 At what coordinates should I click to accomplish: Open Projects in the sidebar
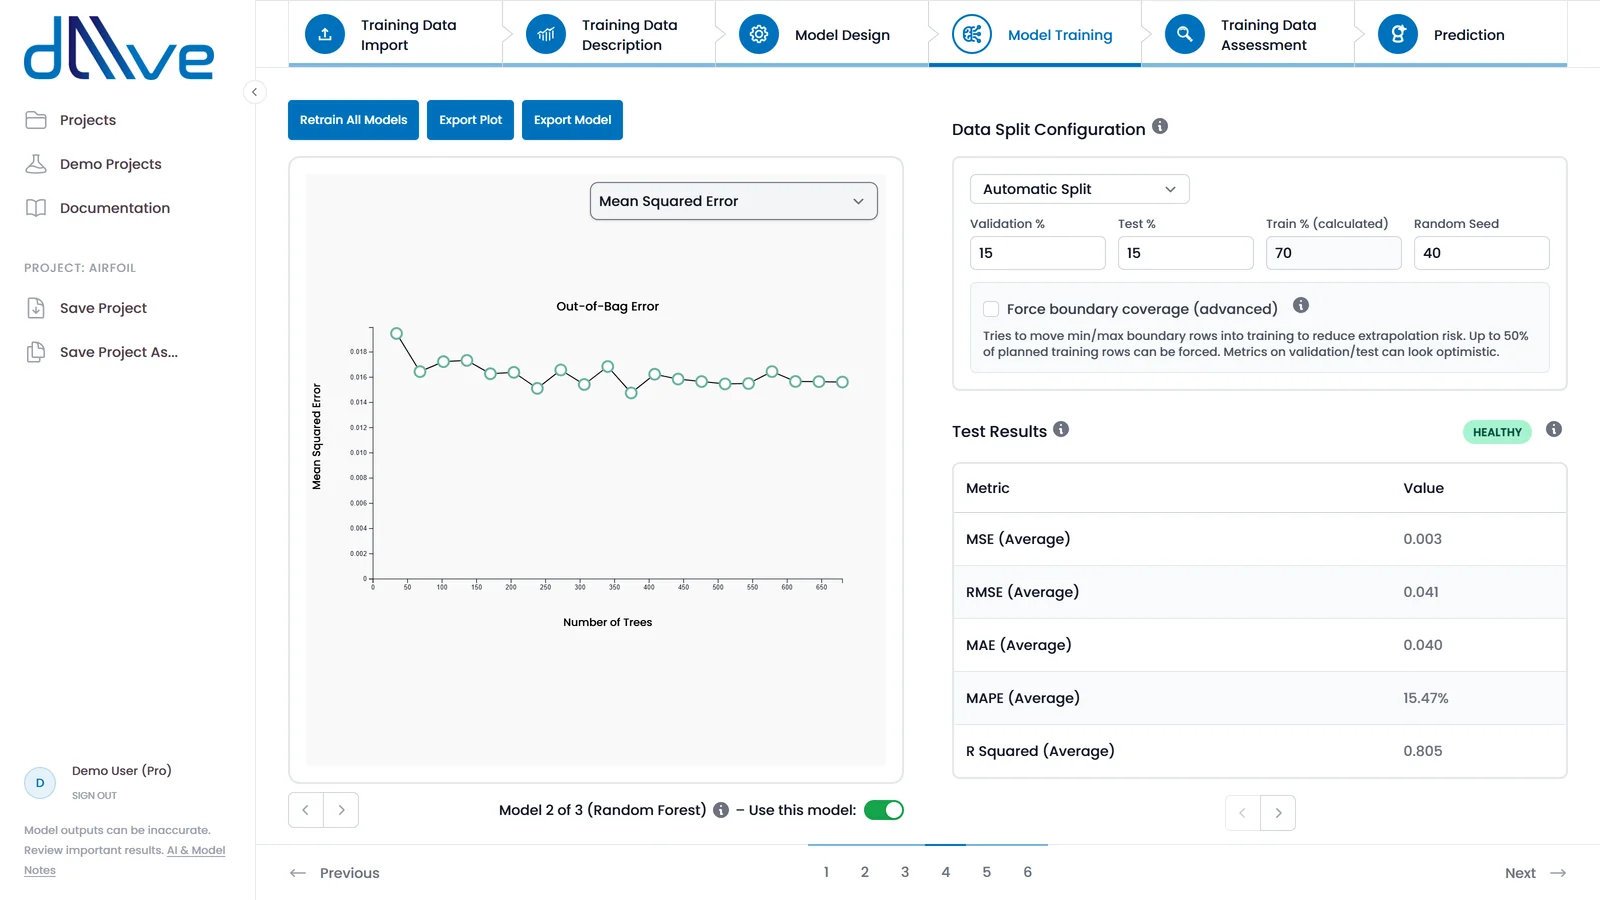point(88,120)
